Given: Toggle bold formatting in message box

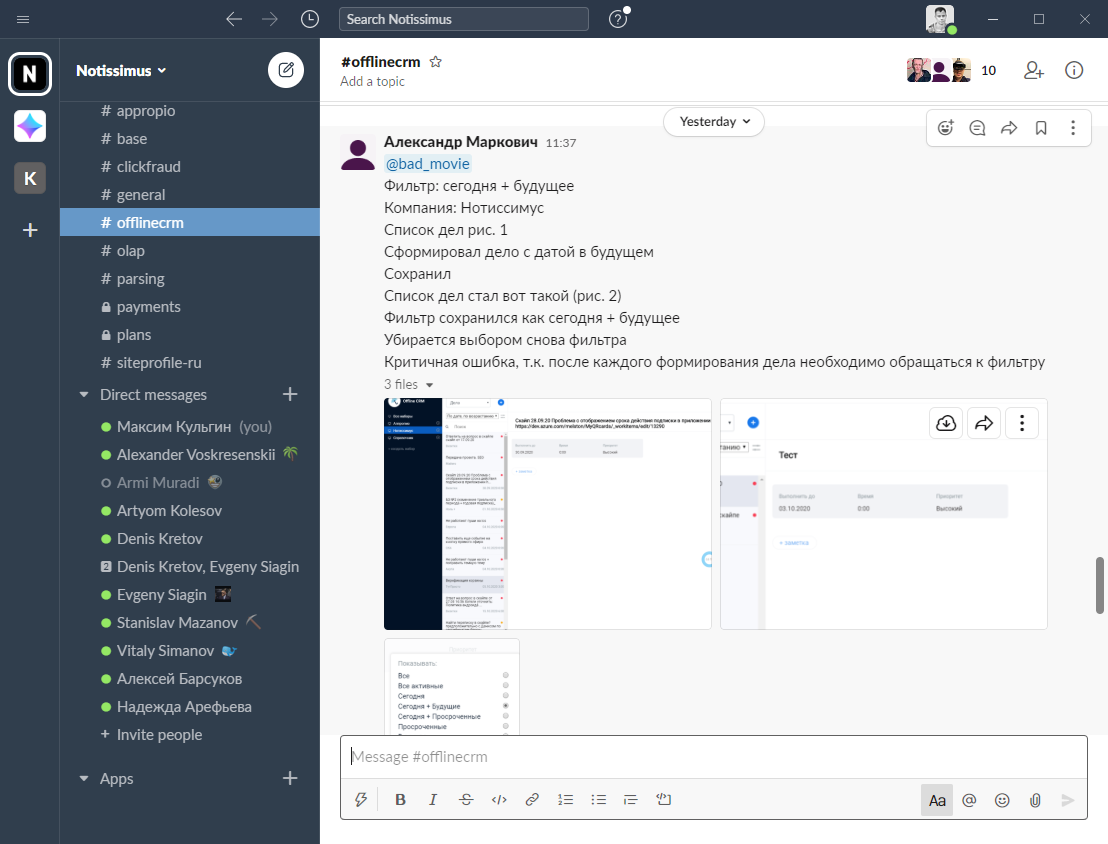Looking at the screenshot, I should [400, 800].
